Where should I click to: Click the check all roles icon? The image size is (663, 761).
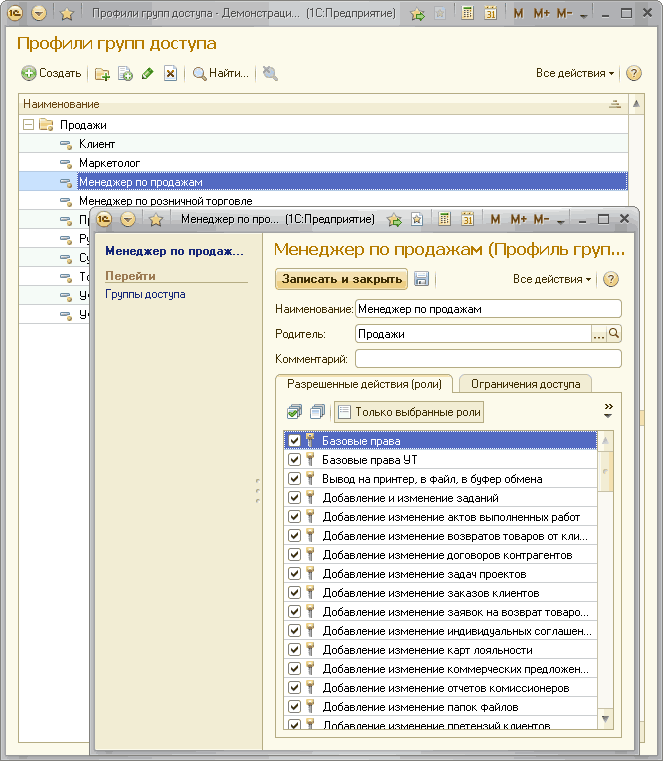pyautogui.click(x=294, y=411)
